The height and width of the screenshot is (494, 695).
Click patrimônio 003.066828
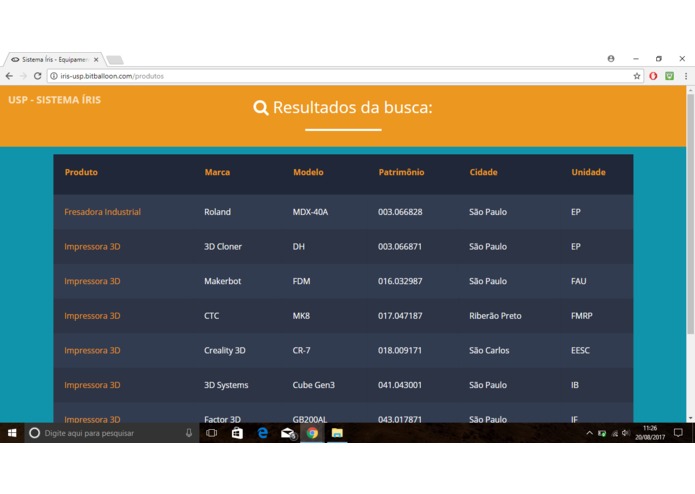(400, 212)
